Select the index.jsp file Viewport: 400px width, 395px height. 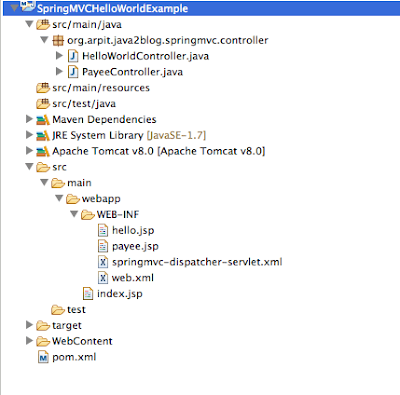tap(120, 294)
